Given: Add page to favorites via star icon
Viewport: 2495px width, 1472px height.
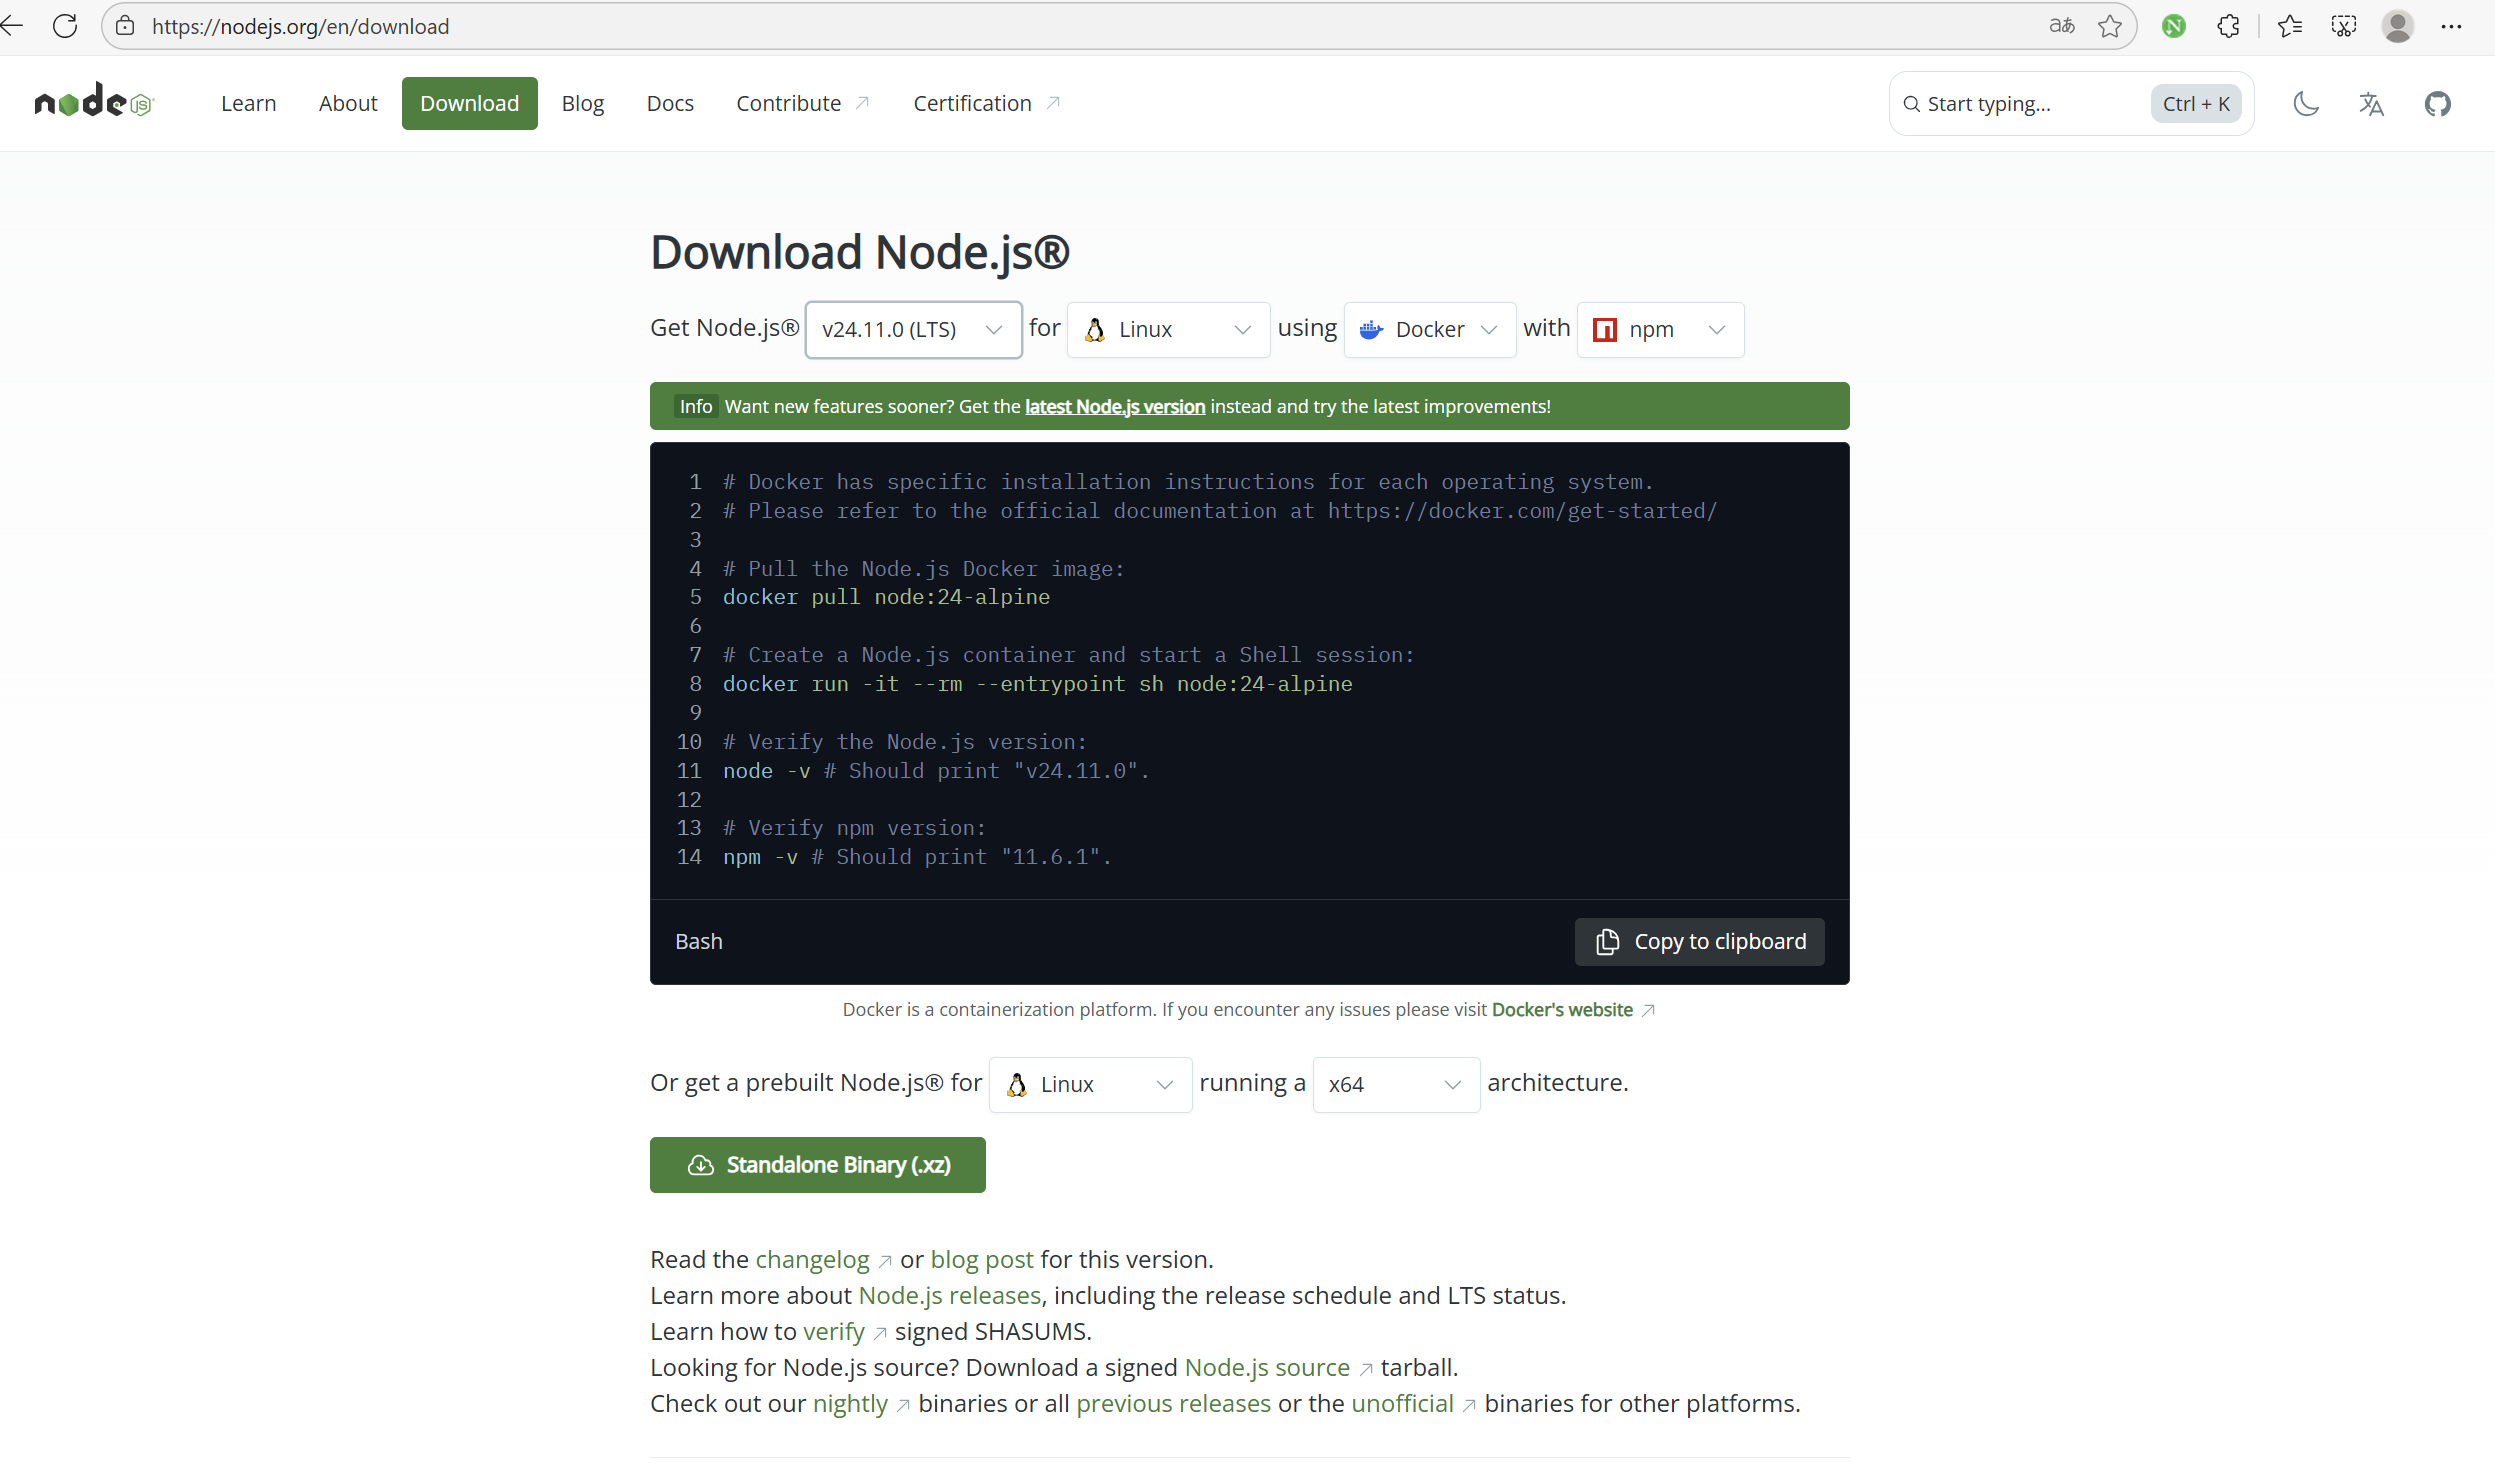Looking at the screenshot, I should point(2110,26).
